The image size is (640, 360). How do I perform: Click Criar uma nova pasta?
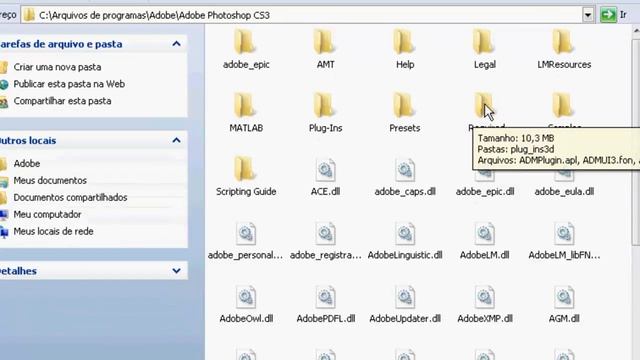tap(57, 67)
